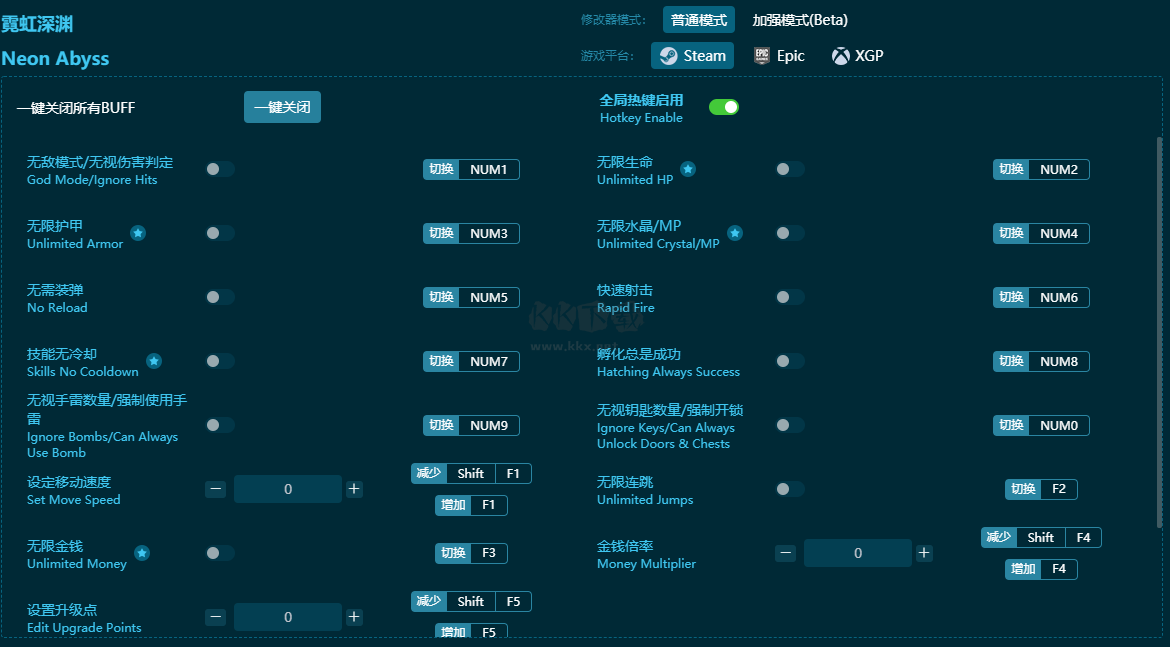Viewport: 1170px width, 647px height.
Task: Toggle Unlimited Armor on
Action: (x=220, y=233)
